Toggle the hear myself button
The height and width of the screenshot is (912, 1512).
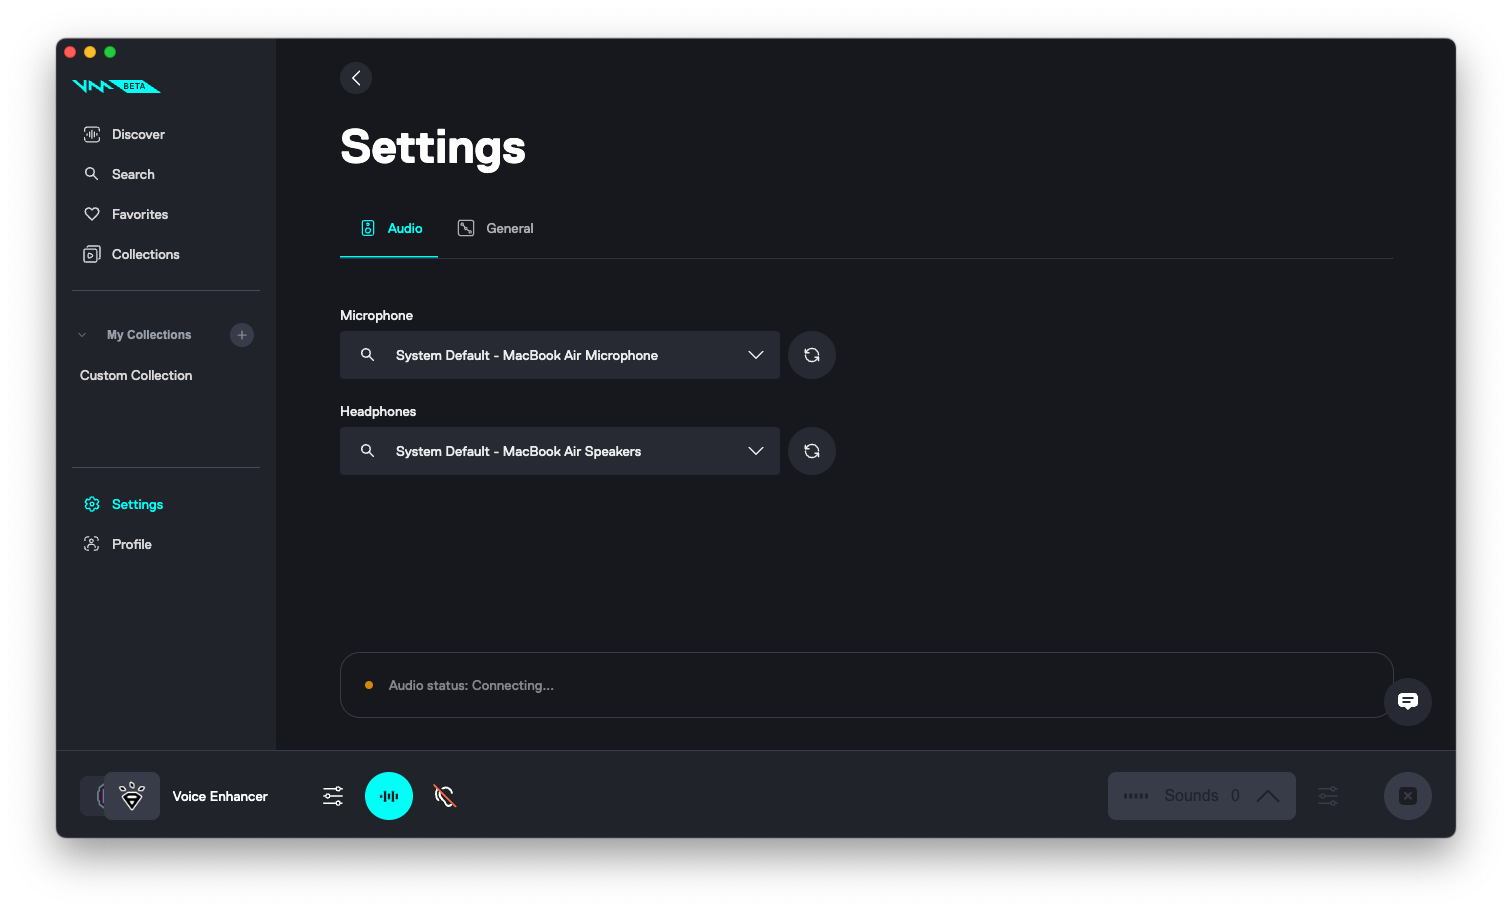tap(445, 796)
